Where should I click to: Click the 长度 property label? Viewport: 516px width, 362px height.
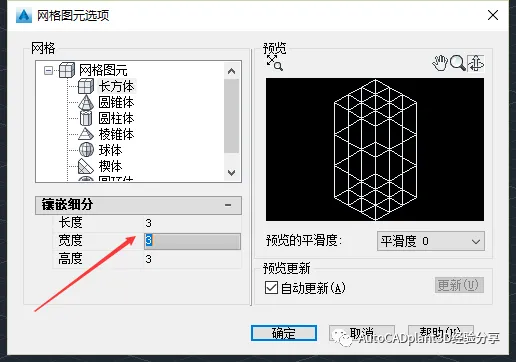70,222
